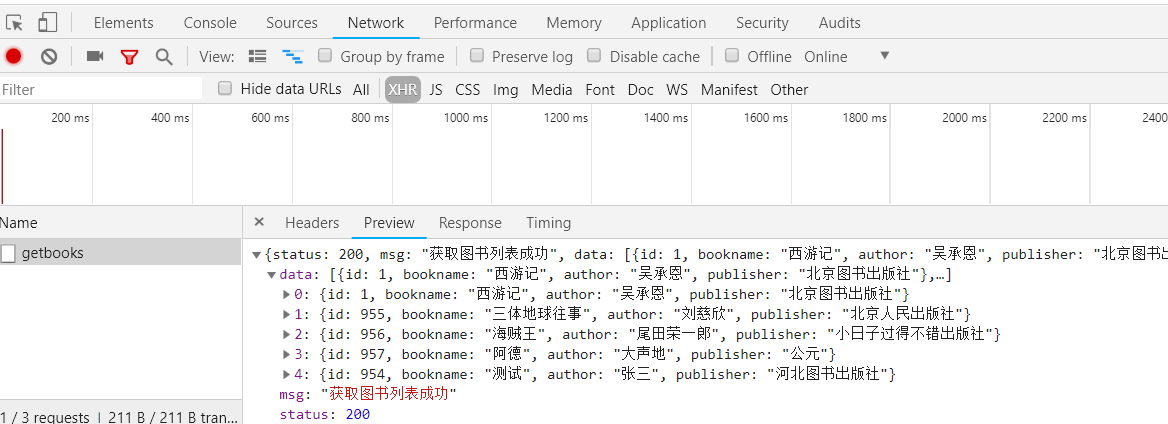
Task: Click the 2000 ms timeline marker
Action: (x=965, y=118)
